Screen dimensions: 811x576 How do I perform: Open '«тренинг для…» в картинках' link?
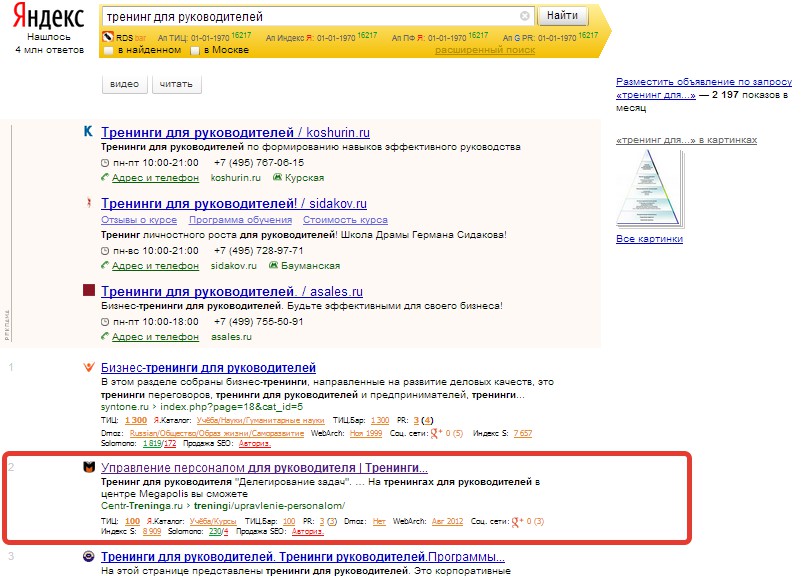(x=686, y=140)
